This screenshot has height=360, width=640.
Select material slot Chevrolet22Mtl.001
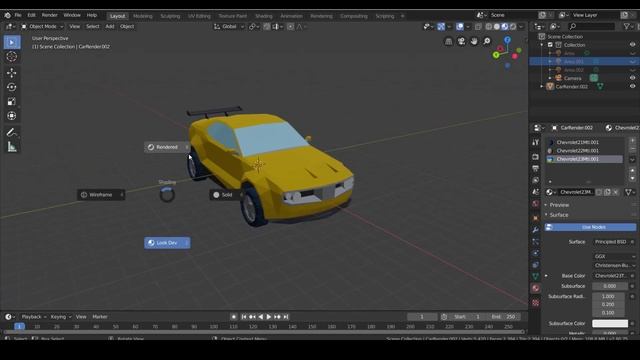pyautogui.click(x=584, y=151)
